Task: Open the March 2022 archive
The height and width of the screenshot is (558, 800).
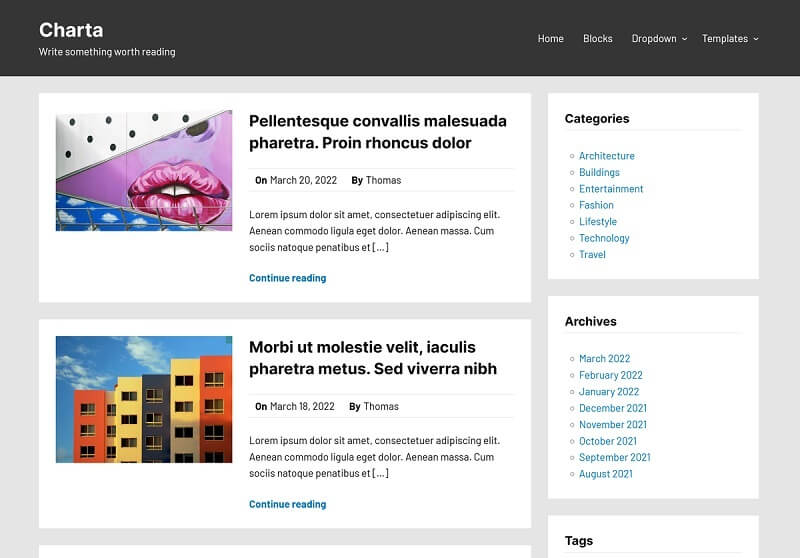Action: click(604, 359)
